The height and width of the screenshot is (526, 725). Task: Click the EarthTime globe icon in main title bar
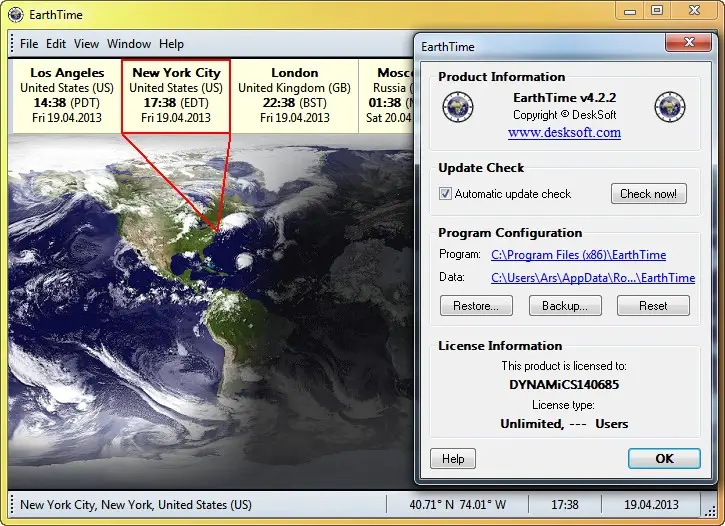pos(16,15)
